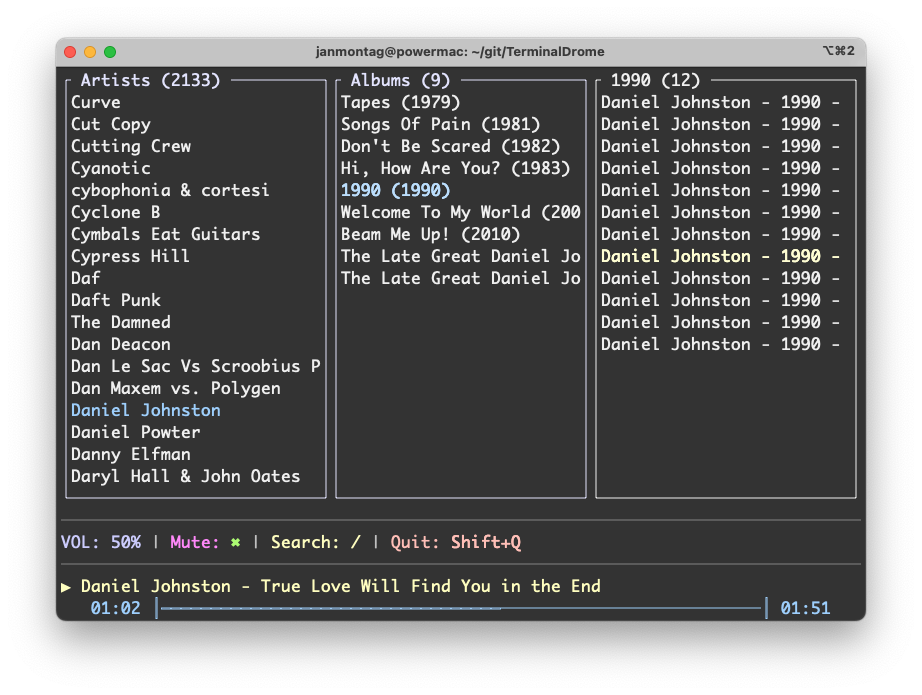Click the VOL: 50% volume readout

(101, 542)
